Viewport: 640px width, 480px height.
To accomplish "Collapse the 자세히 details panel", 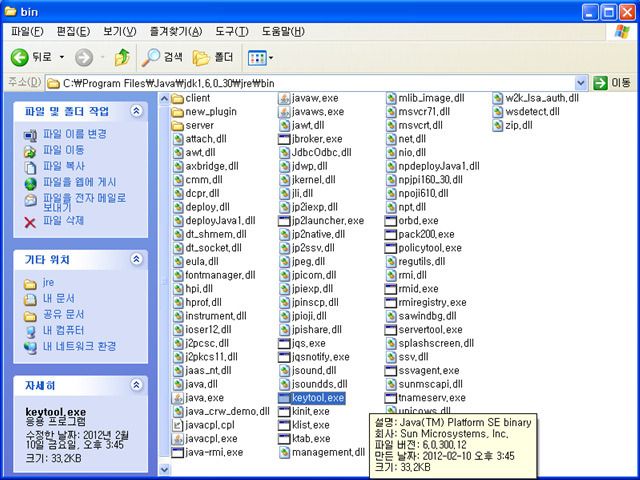I will tap(136, 384).
